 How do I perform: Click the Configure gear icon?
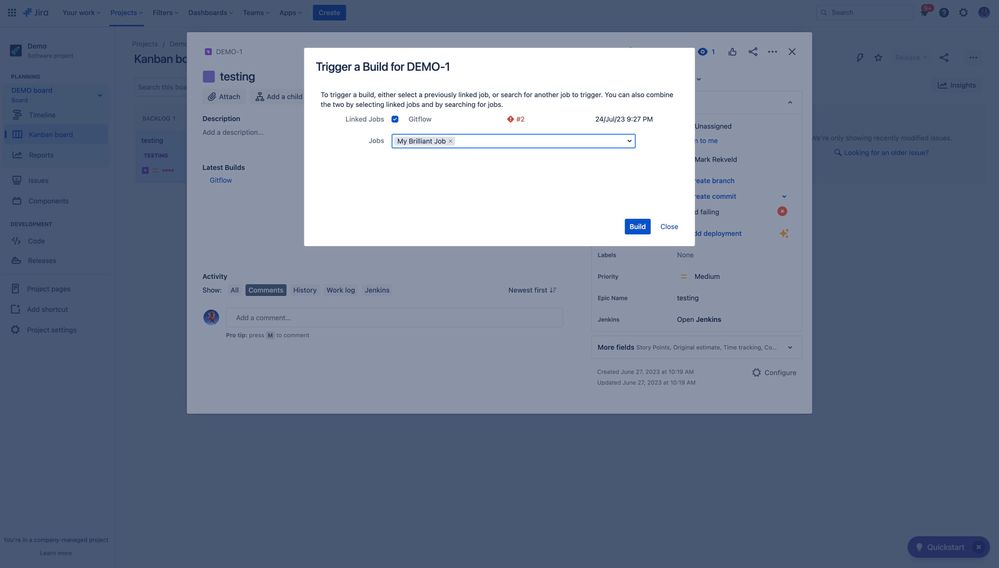point(756,373)
